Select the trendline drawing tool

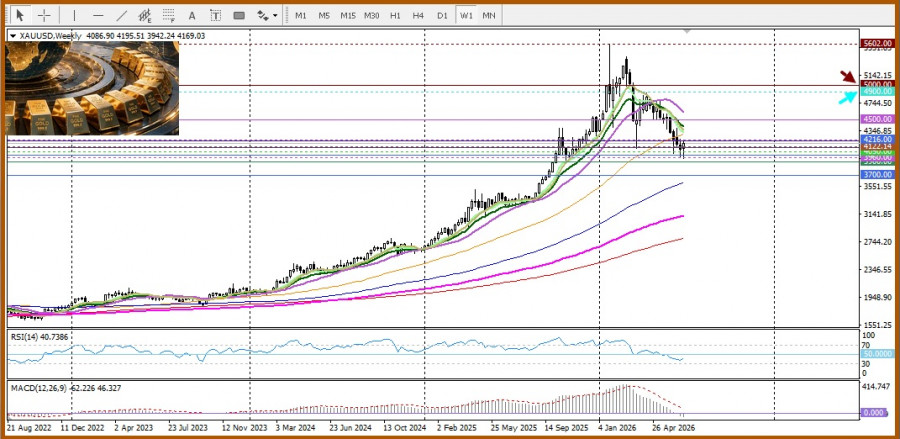[x=122, y=15]
